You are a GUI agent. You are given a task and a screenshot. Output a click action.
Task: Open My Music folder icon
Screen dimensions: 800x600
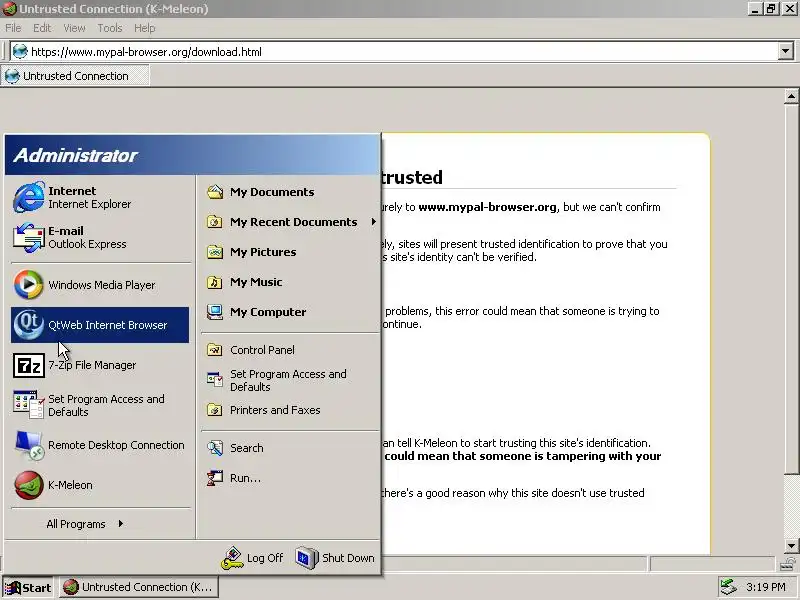click(215, 282)
